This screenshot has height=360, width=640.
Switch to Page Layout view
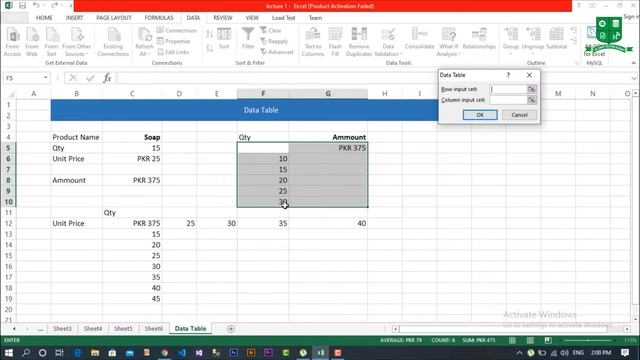click(x=530, y=340)
